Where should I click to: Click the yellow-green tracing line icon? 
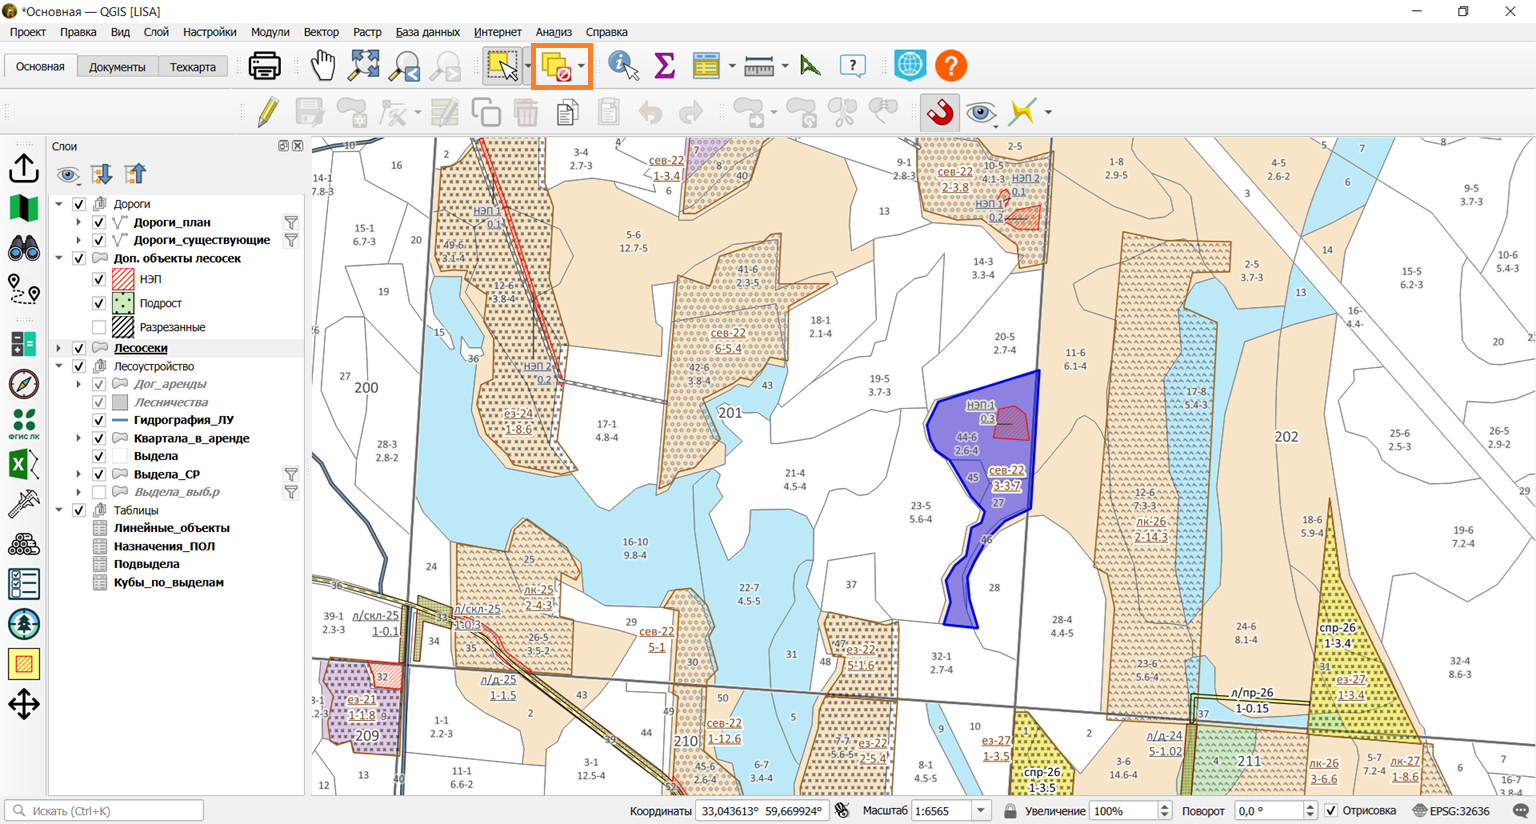[x=1022, y=112]
